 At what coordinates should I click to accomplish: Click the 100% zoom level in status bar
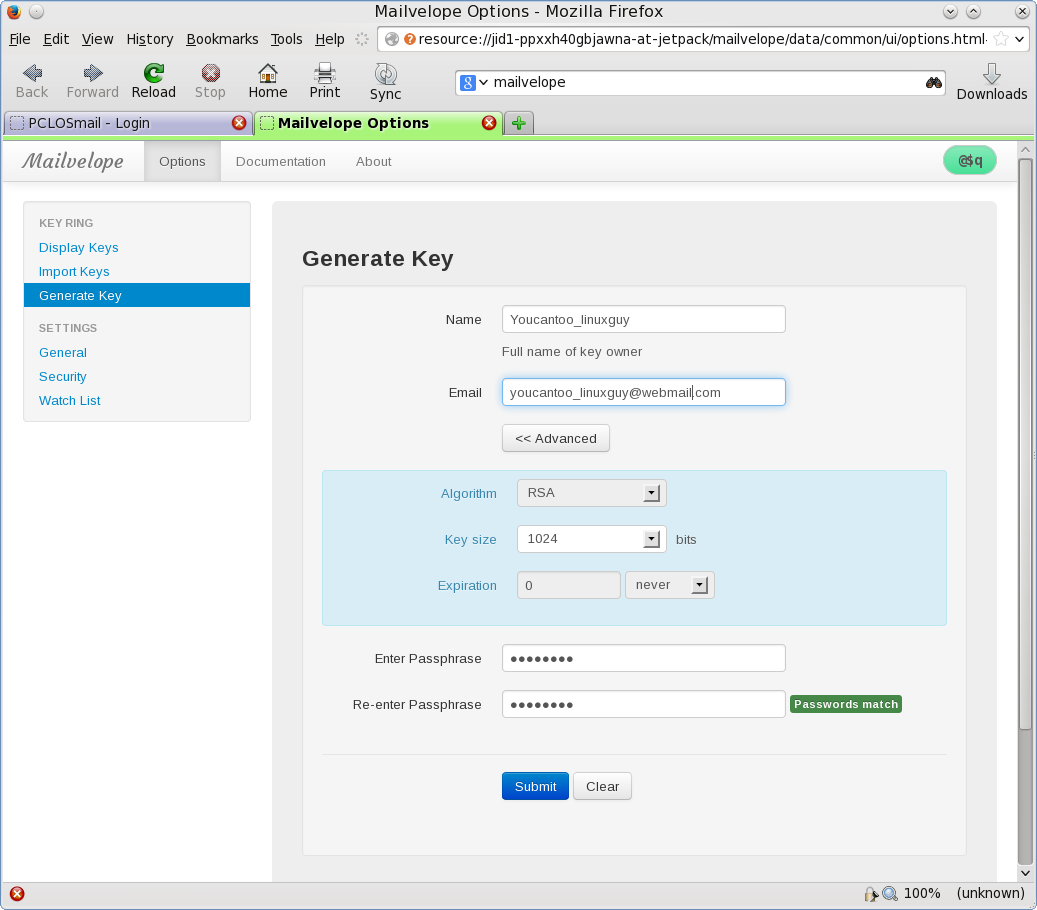click(x=922, y=893)
